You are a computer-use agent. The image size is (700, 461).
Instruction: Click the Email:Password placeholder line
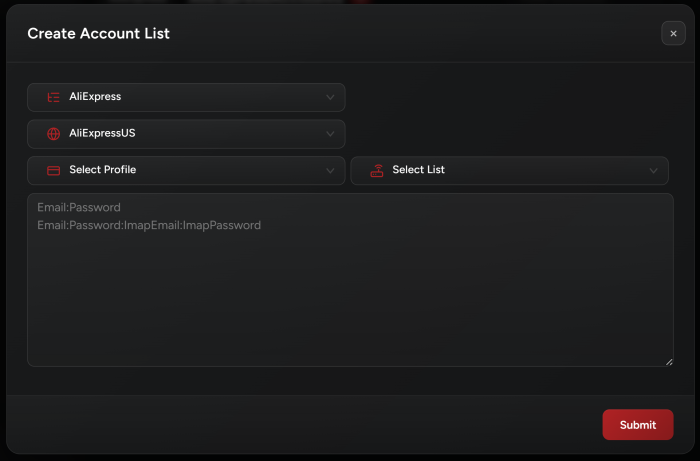tap(79, 208)
